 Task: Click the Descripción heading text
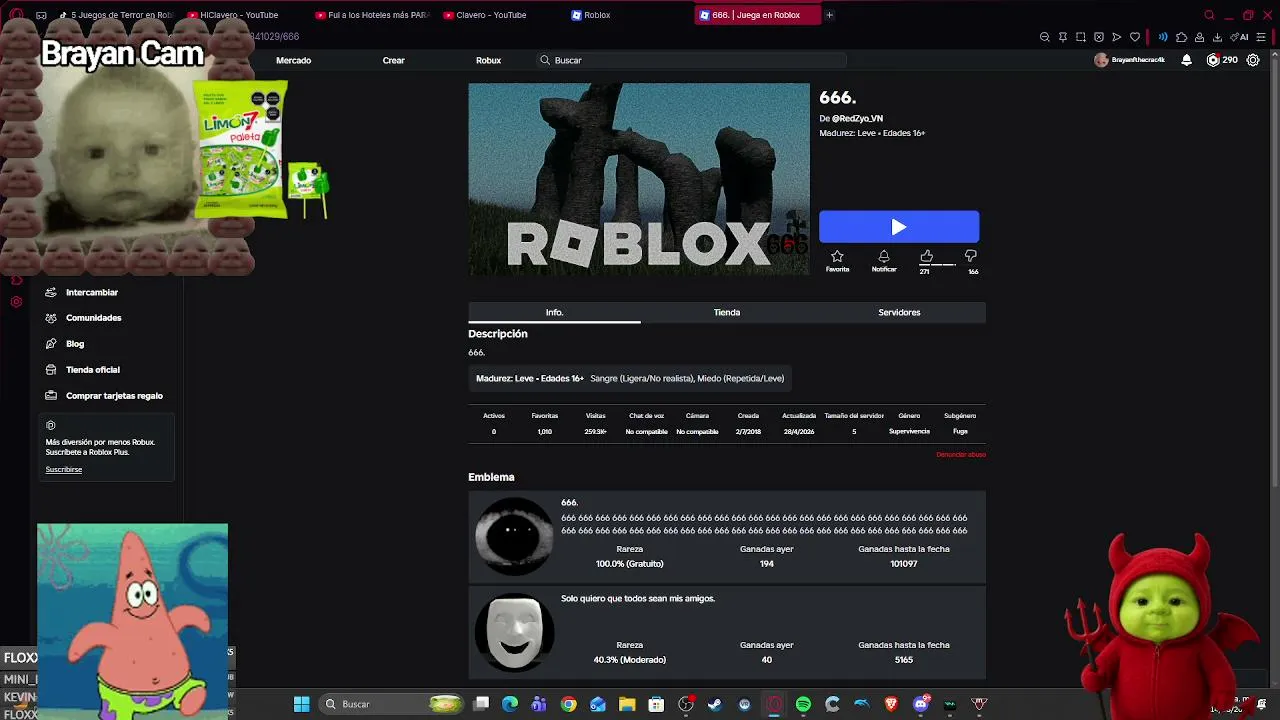tap(497, 334)
